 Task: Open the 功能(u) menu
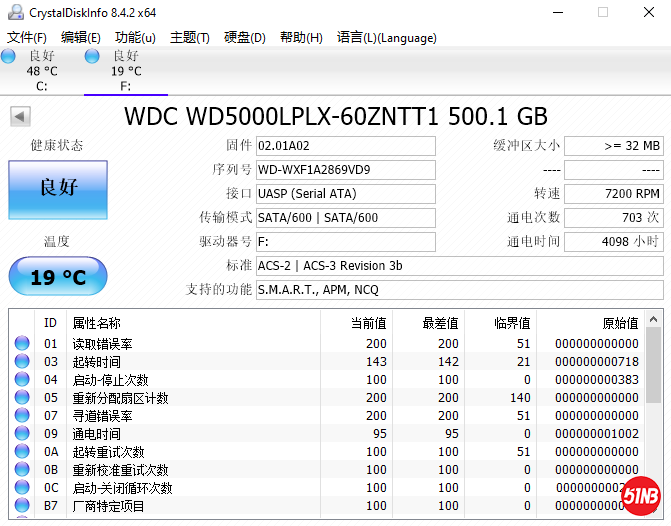[x=135, y=38]
